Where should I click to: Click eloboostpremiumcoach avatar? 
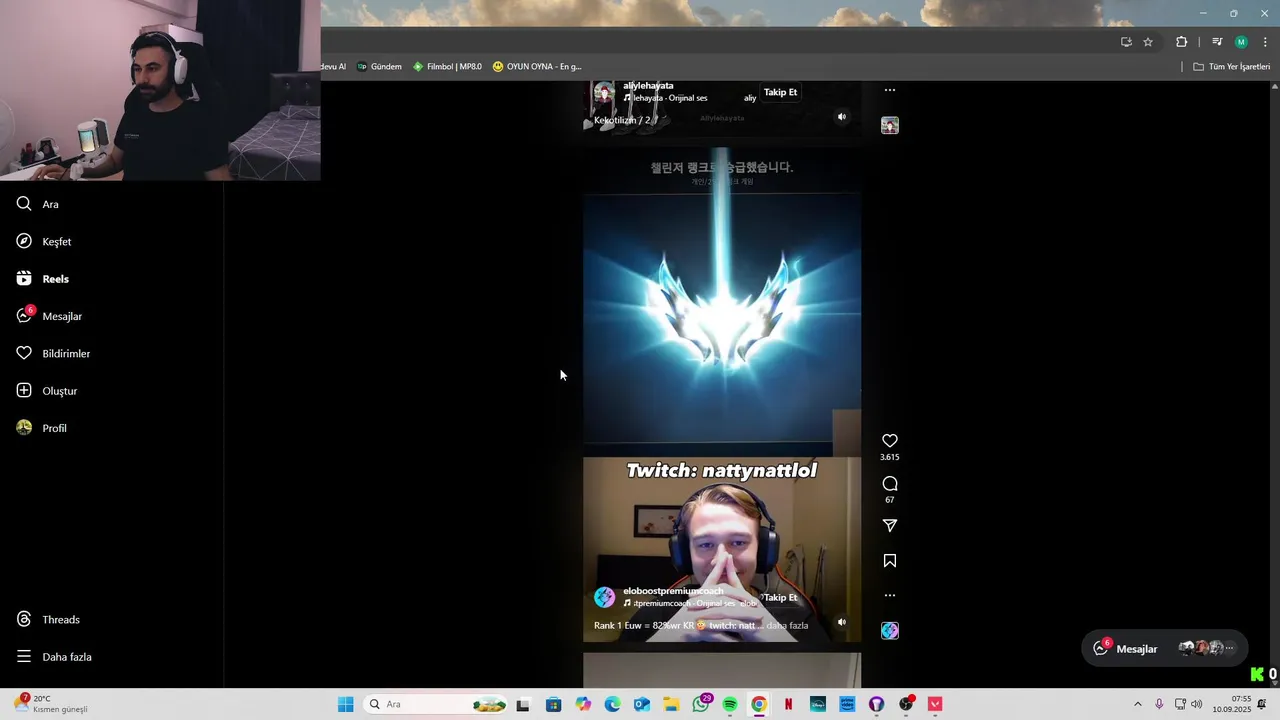(604, 597)
